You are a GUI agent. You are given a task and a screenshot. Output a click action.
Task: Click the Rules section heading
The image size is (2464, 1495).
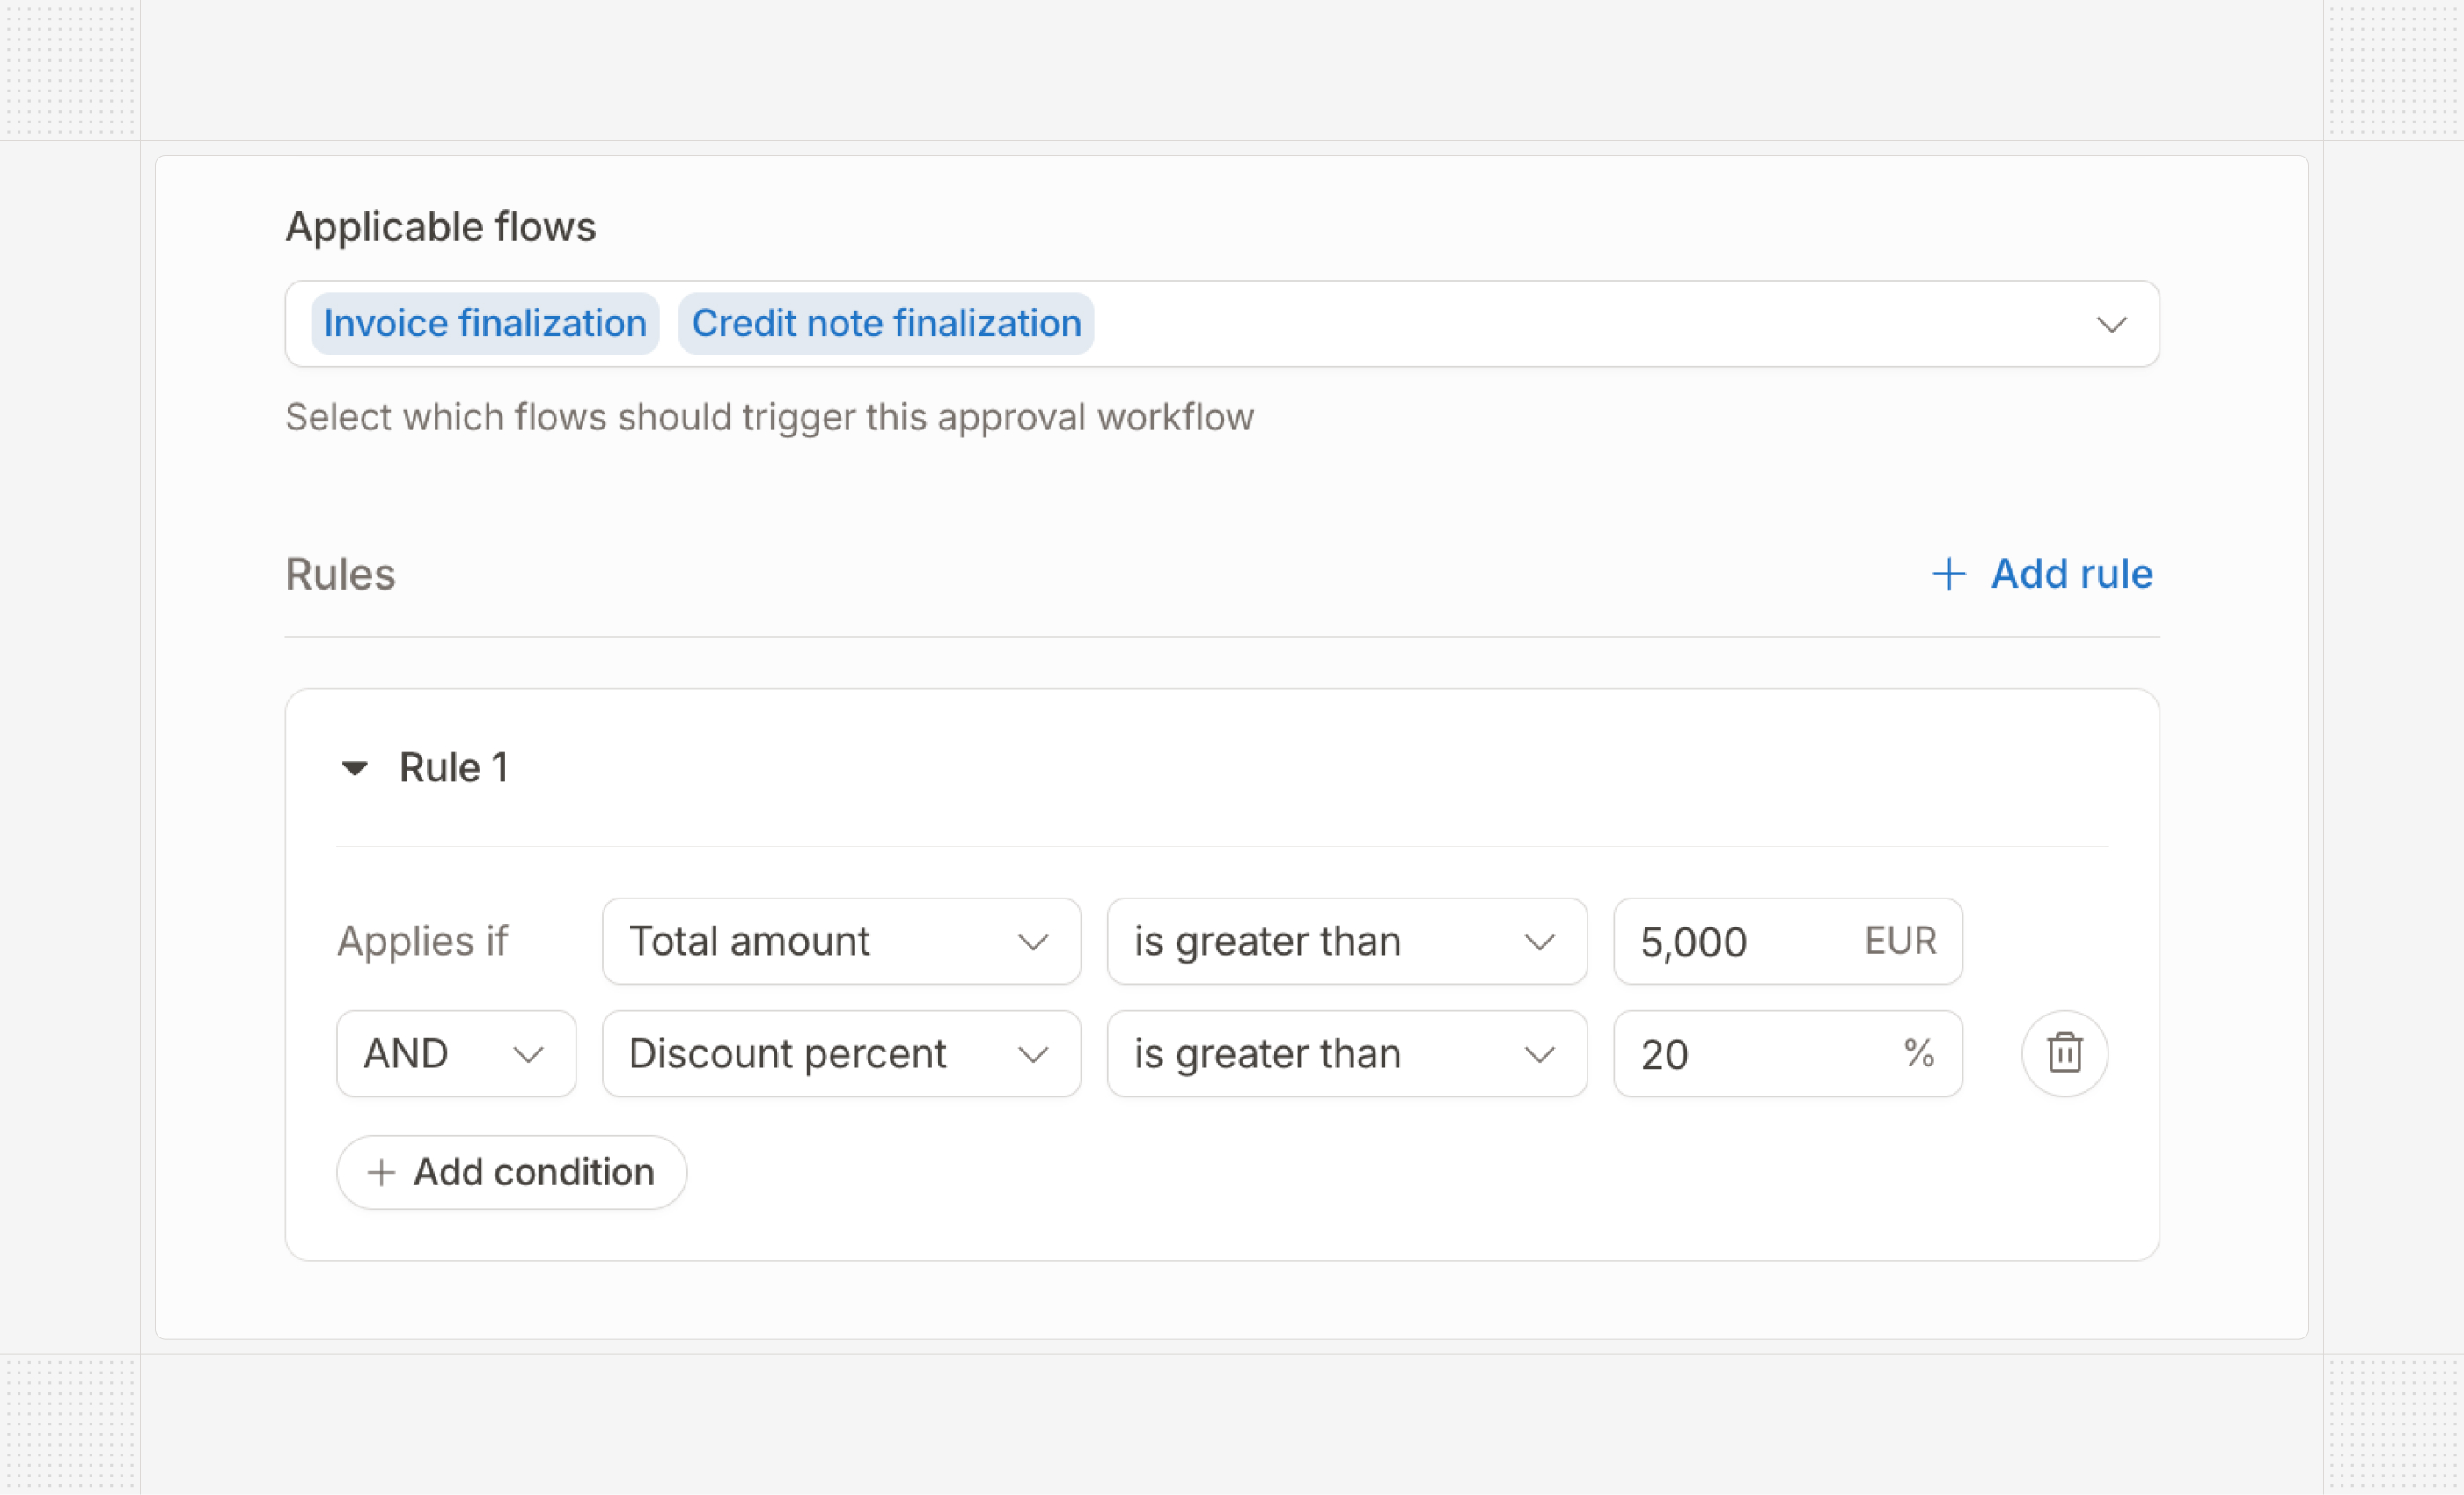pos(341,574)
